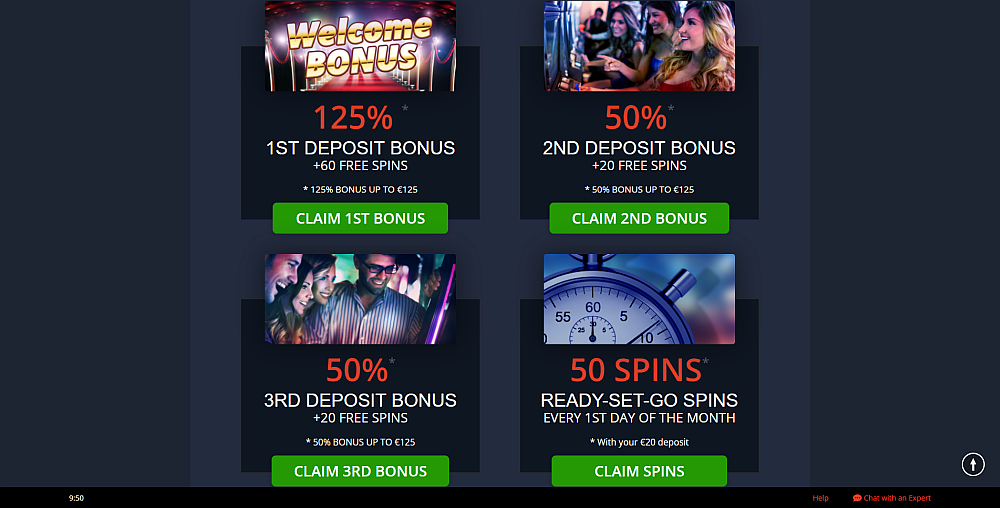The image size is (1000, 508).
Task: Click the 2nd Deposit Bonus heading
Action: click(639, 148)
